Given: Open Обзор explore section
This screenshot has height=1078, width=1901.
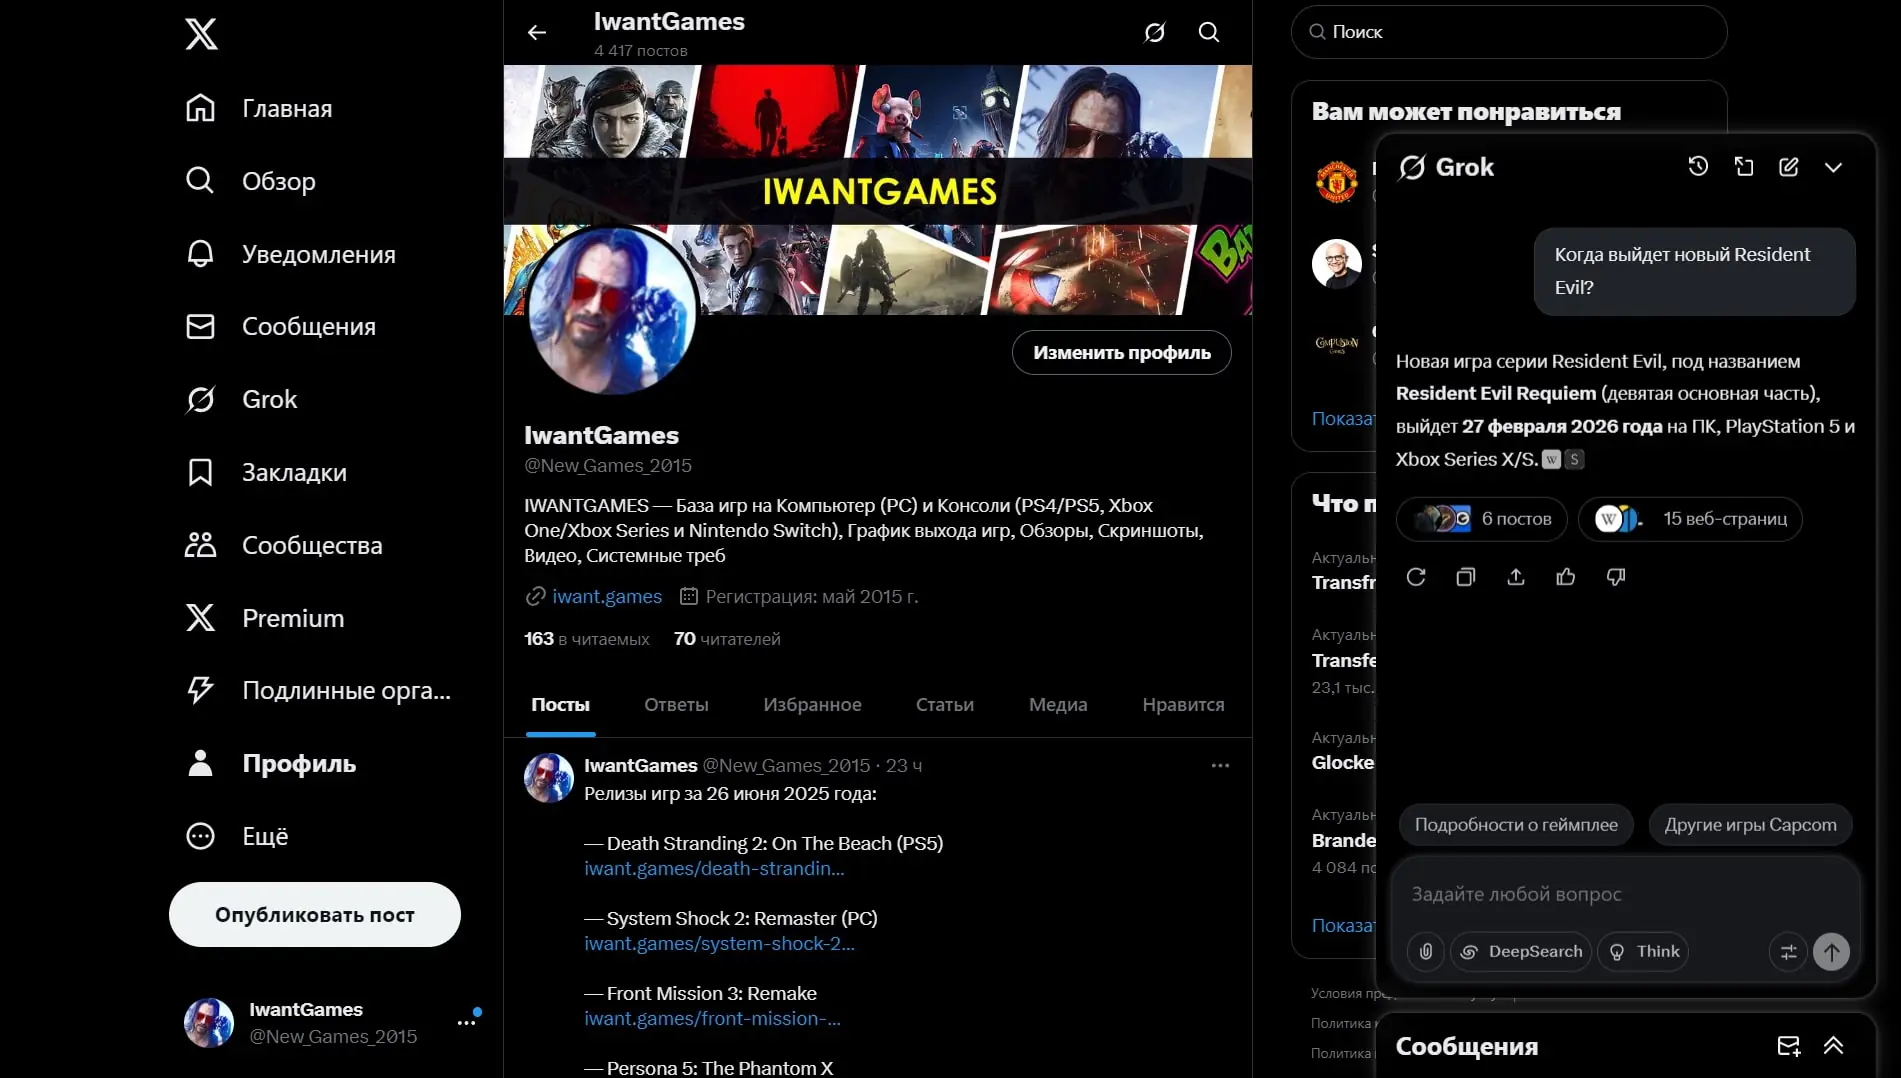Looking at the screenshot, I should [251, 181].
